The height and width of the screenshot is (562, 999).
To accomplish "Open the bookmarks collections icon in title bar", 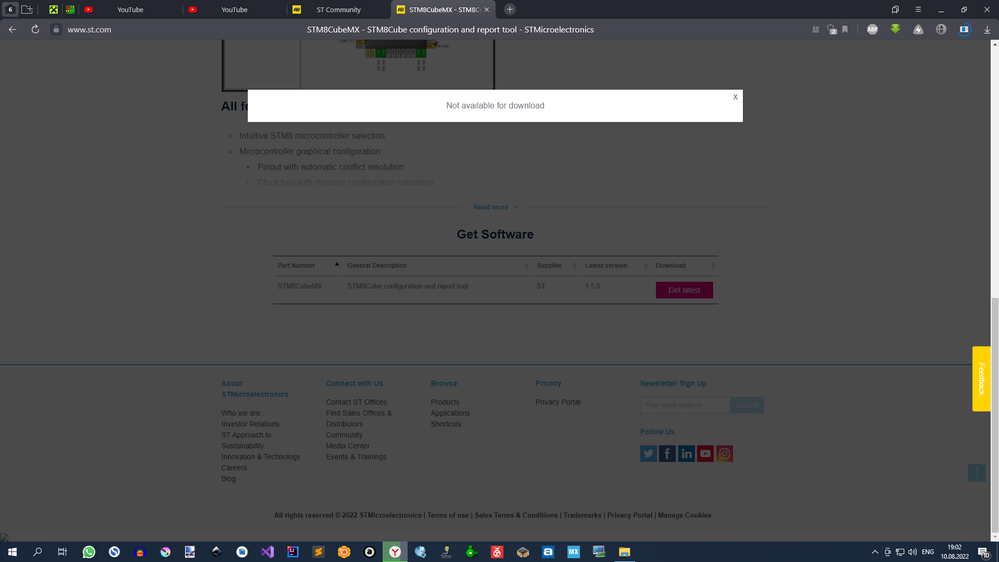I will [895, 10].
